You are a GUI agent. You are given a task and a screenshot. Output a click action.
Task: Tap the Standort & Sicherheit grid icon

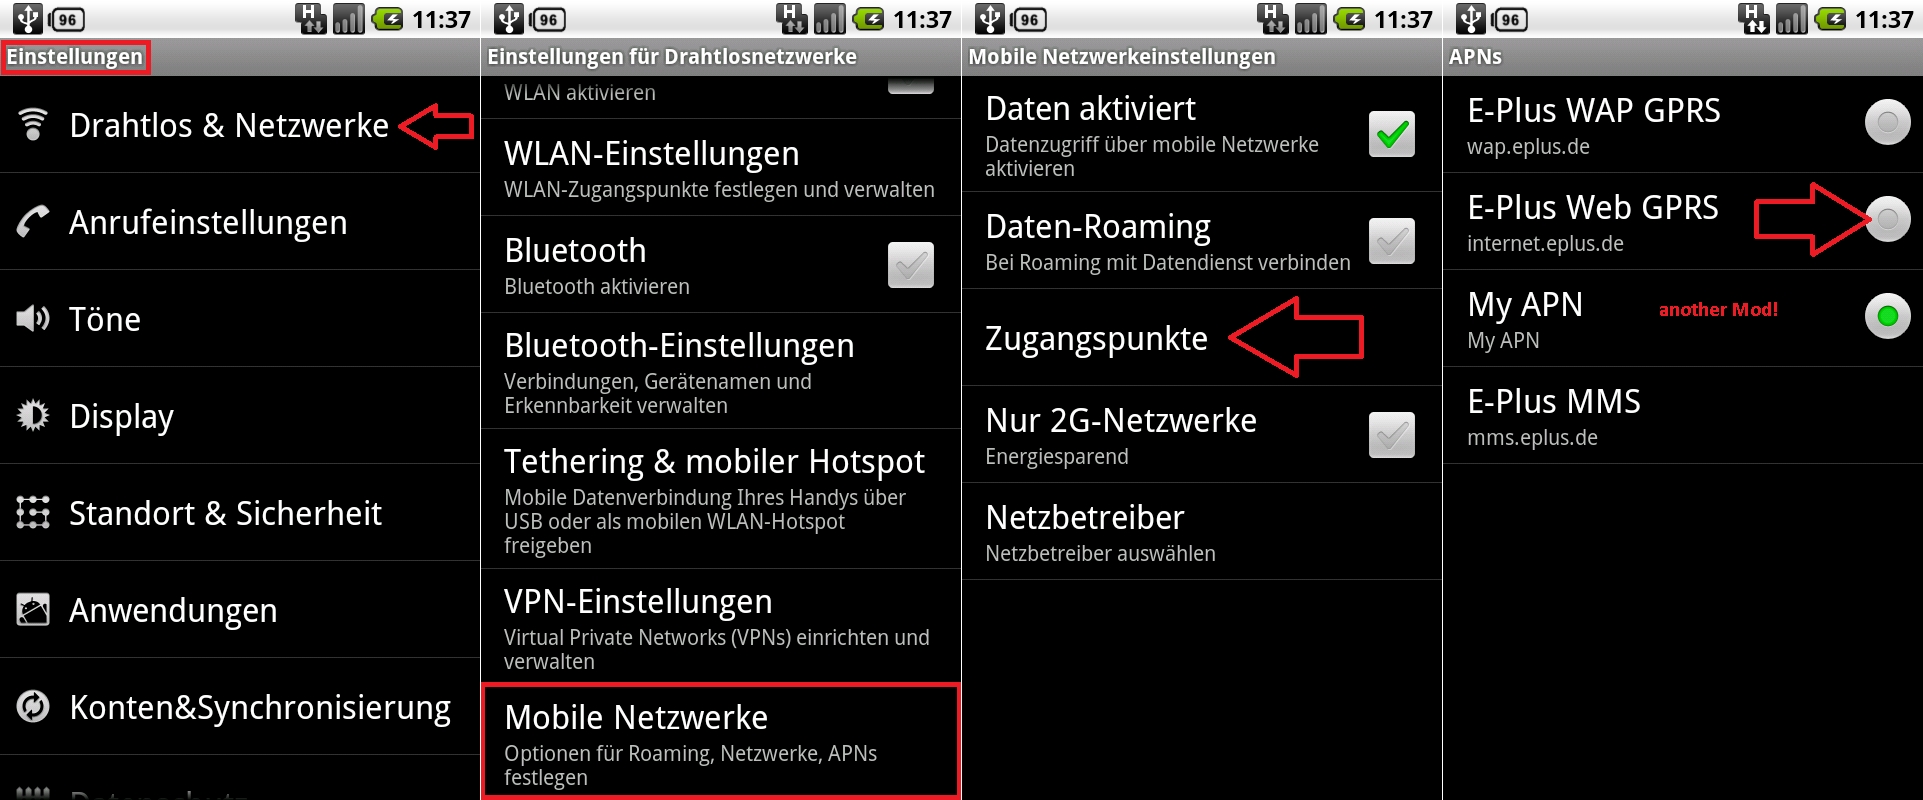[x=33, y=512]
